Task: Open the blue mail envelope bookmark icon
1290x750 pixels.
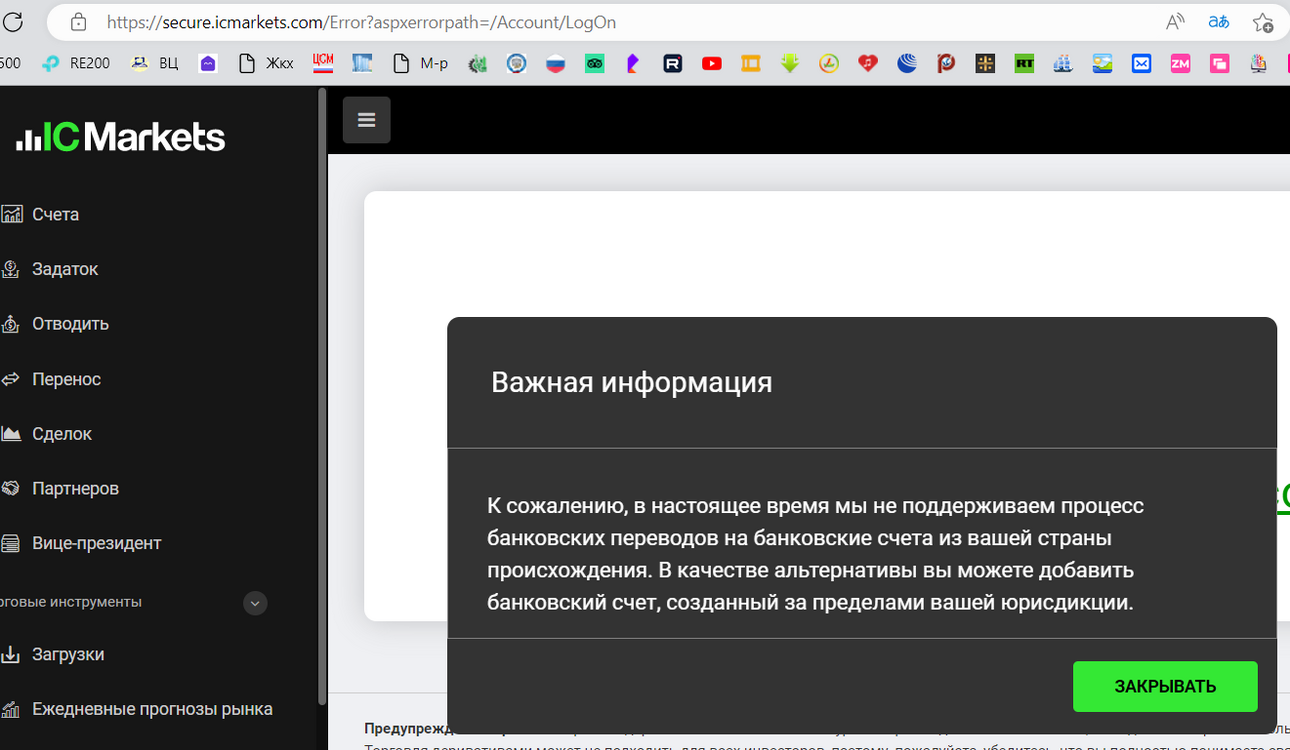Action: [x=1141, y=63]
